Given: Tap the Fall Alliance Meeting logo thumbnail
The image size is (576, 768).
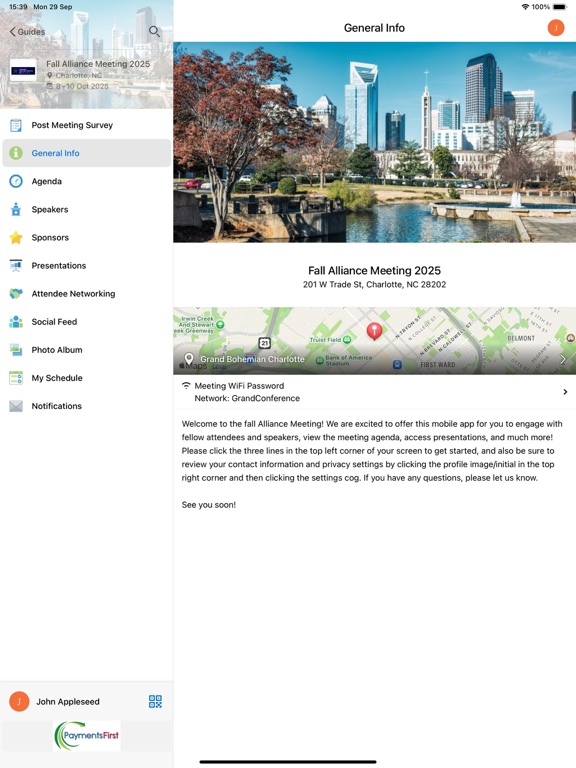Looking at the screenshot, I should click(23, 71).
